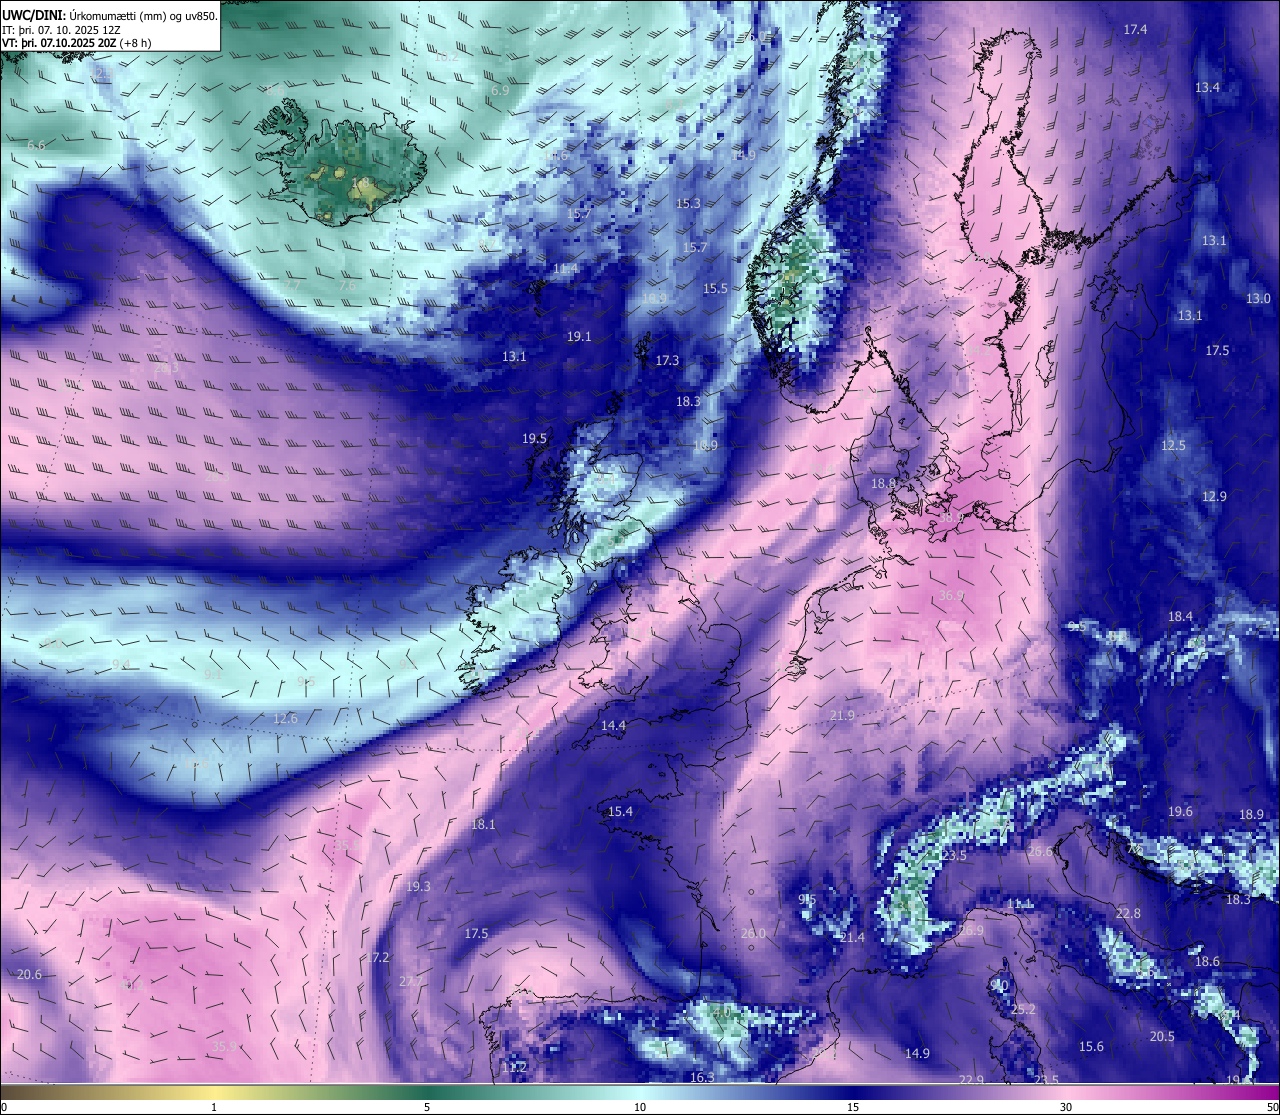Click the map value "19.6"

point(1181,812)
